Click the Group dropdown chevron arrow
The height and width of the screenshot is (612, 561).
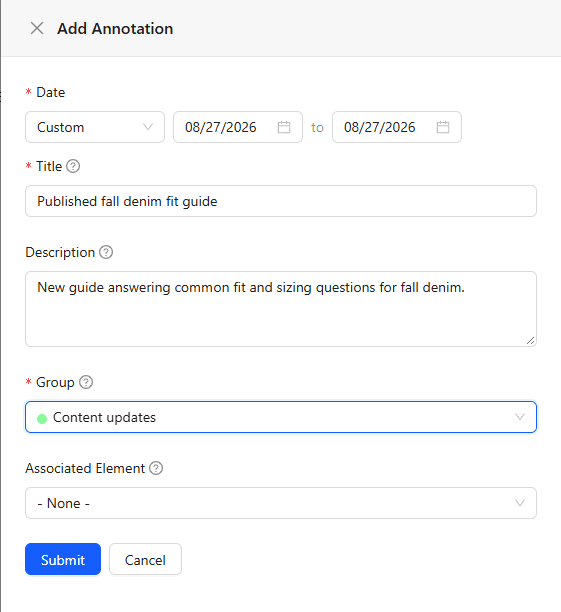tap(520, 417)
